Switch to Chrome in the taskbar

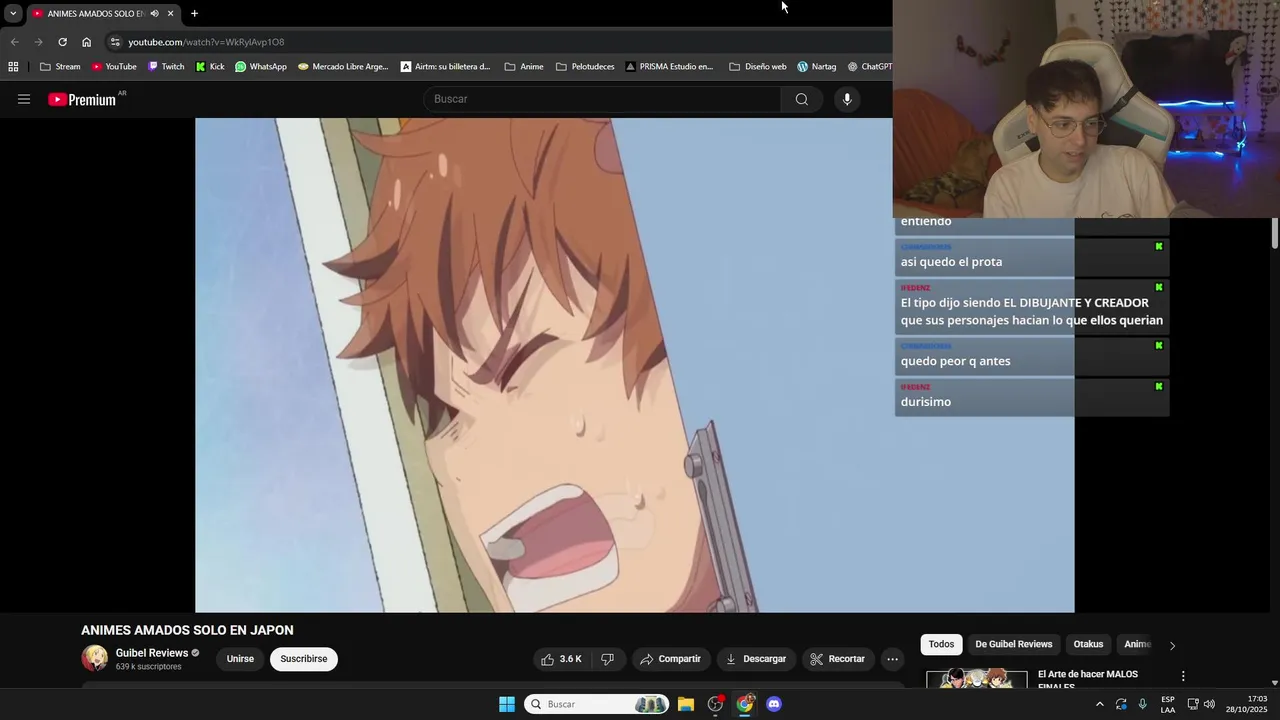(x=745, y=704)
